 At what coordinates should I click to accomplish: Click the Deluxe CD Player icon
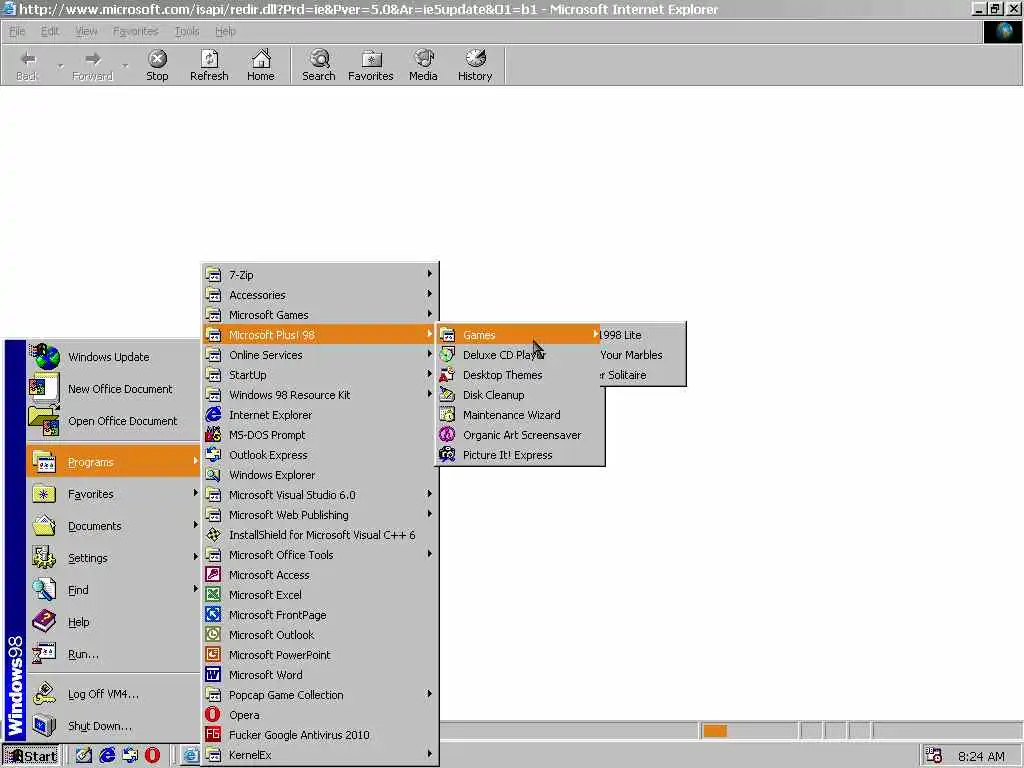pyautogui.click(x=447, y=355)
